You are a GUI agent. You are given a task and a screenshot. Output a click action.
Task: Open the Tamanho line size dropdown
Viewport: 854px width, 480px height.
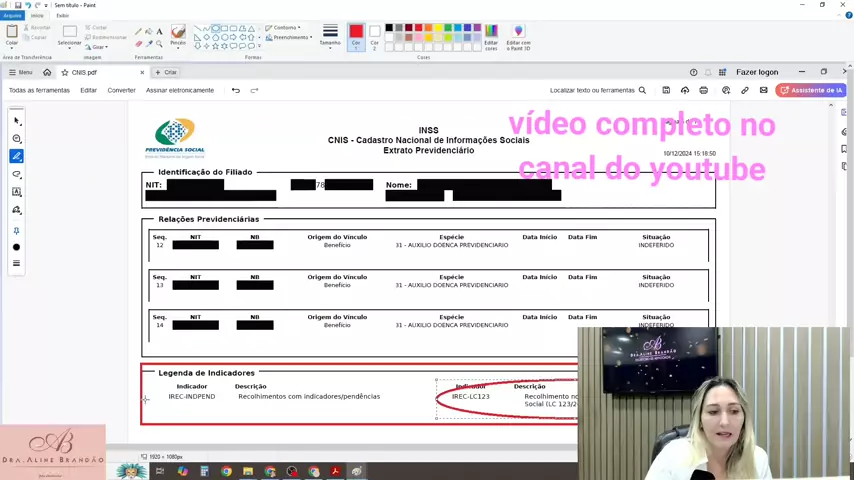click(x=330, y=36)
